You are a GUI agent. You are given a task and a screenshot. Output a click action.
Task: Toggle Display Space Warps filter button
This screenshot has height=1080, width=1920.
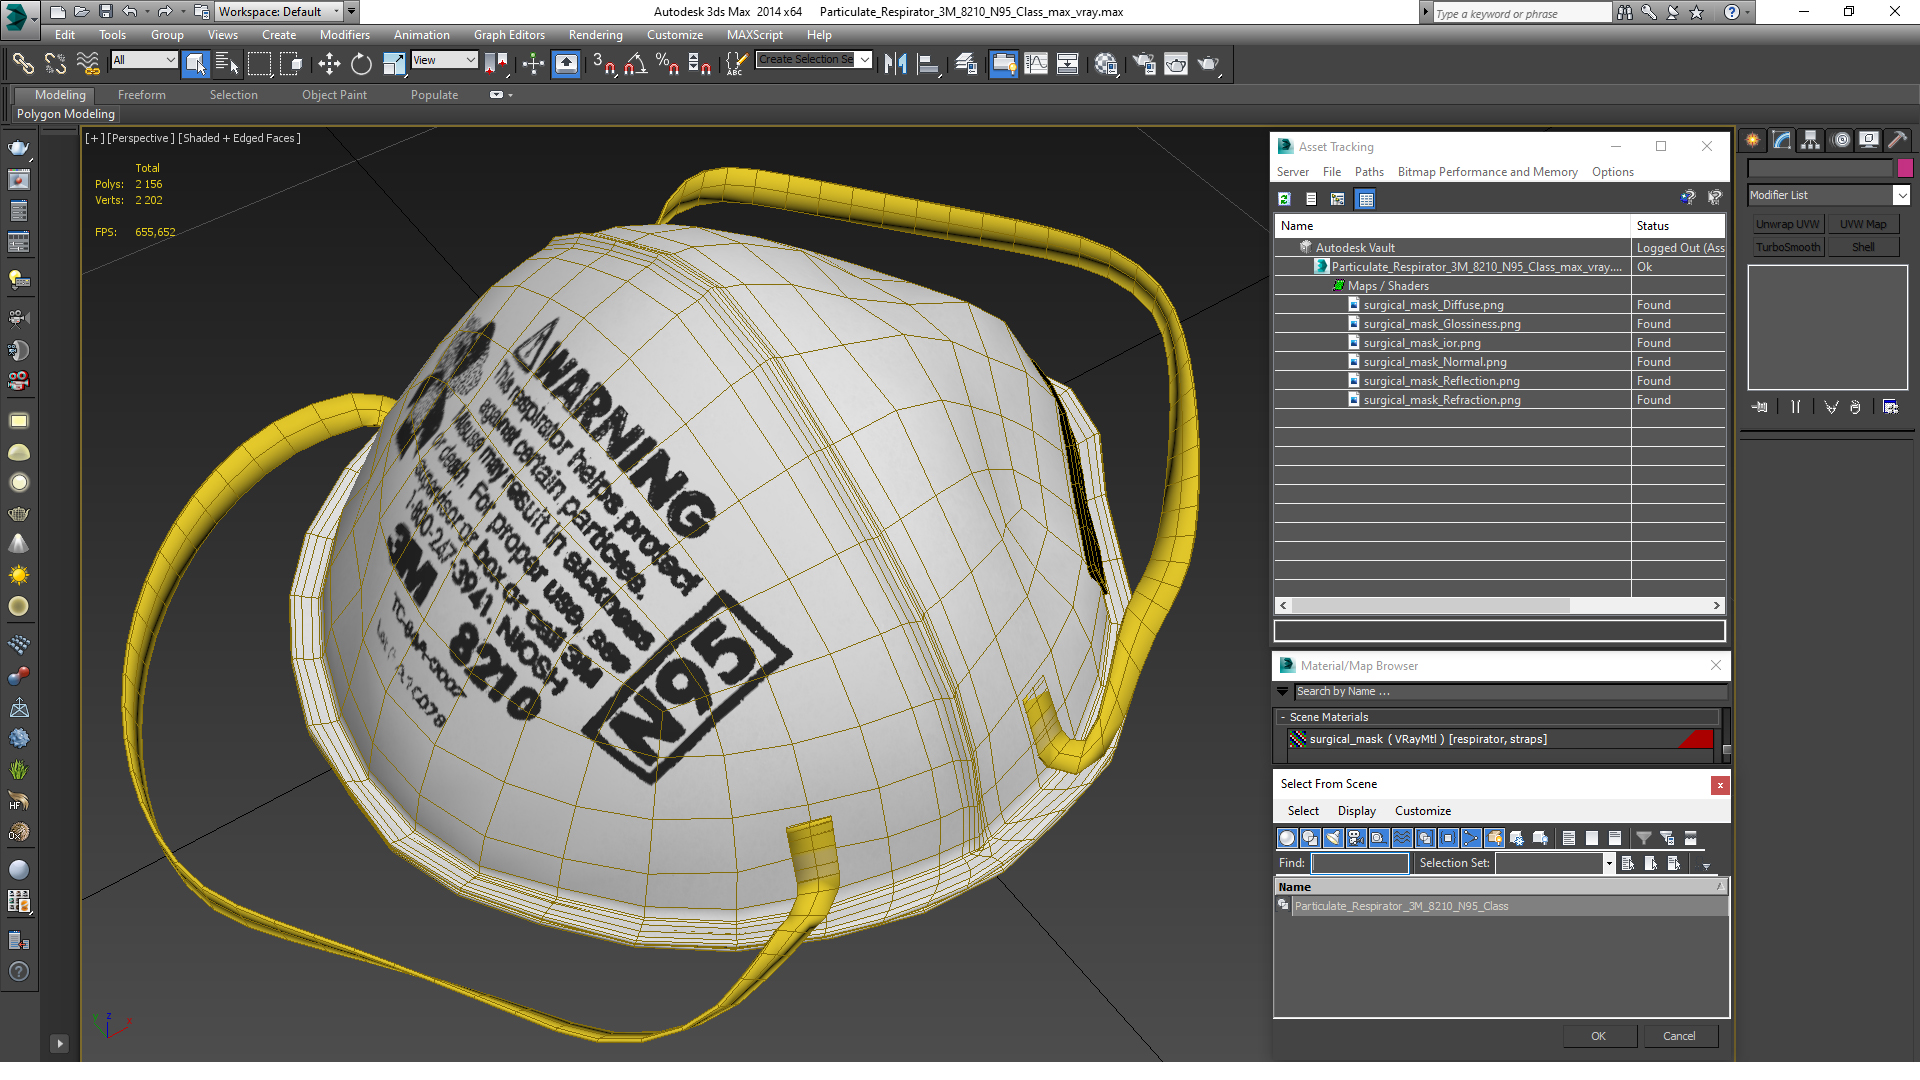pyautogui.click(x=1402, y=838)
